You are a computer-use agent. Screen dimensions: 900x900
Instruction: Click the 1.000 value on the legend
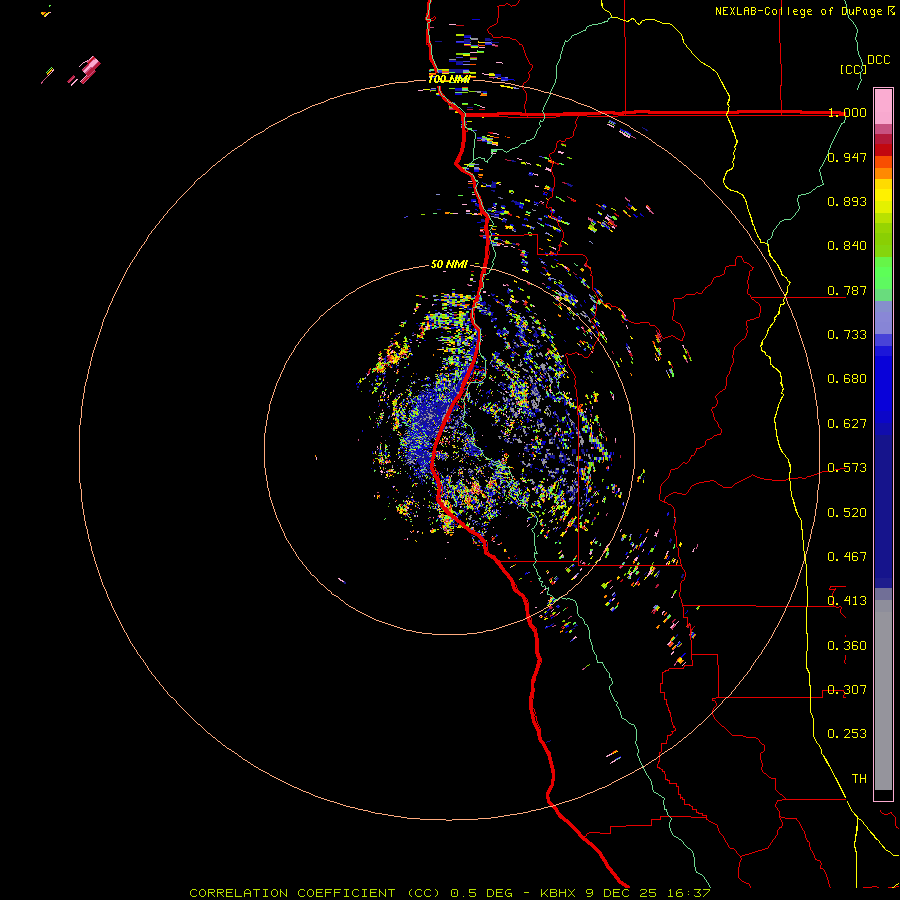pos(847,113)
